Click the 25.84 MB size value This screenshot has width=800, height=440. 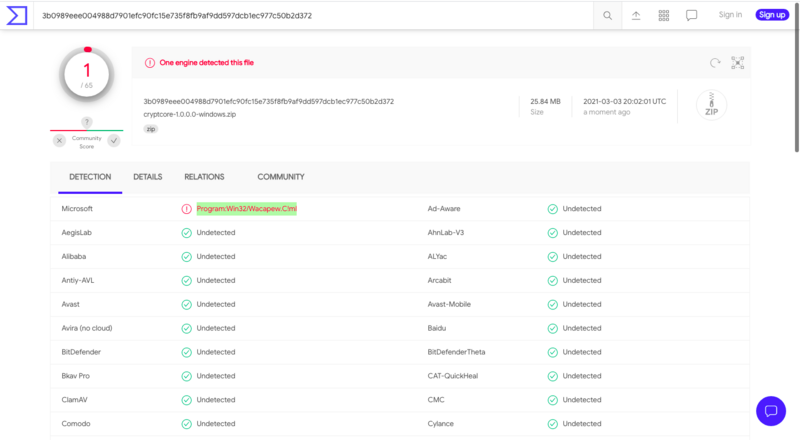point(545,102)
